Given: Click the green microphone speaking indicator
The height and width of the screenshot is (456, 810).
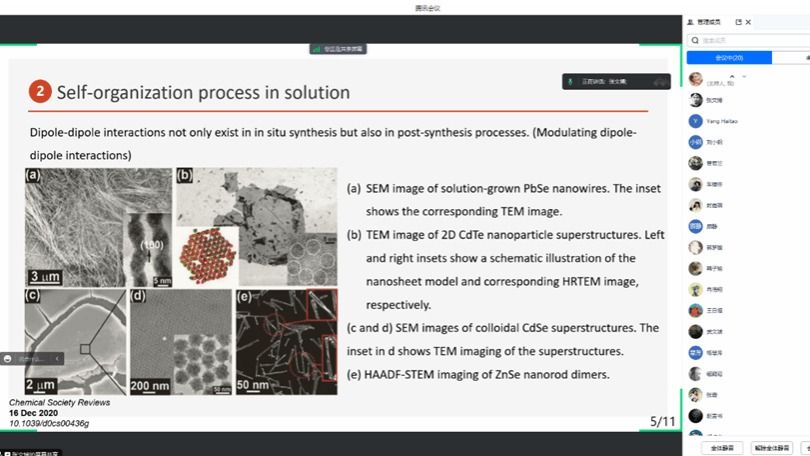Looking at the screenshot, I should 569,81.
